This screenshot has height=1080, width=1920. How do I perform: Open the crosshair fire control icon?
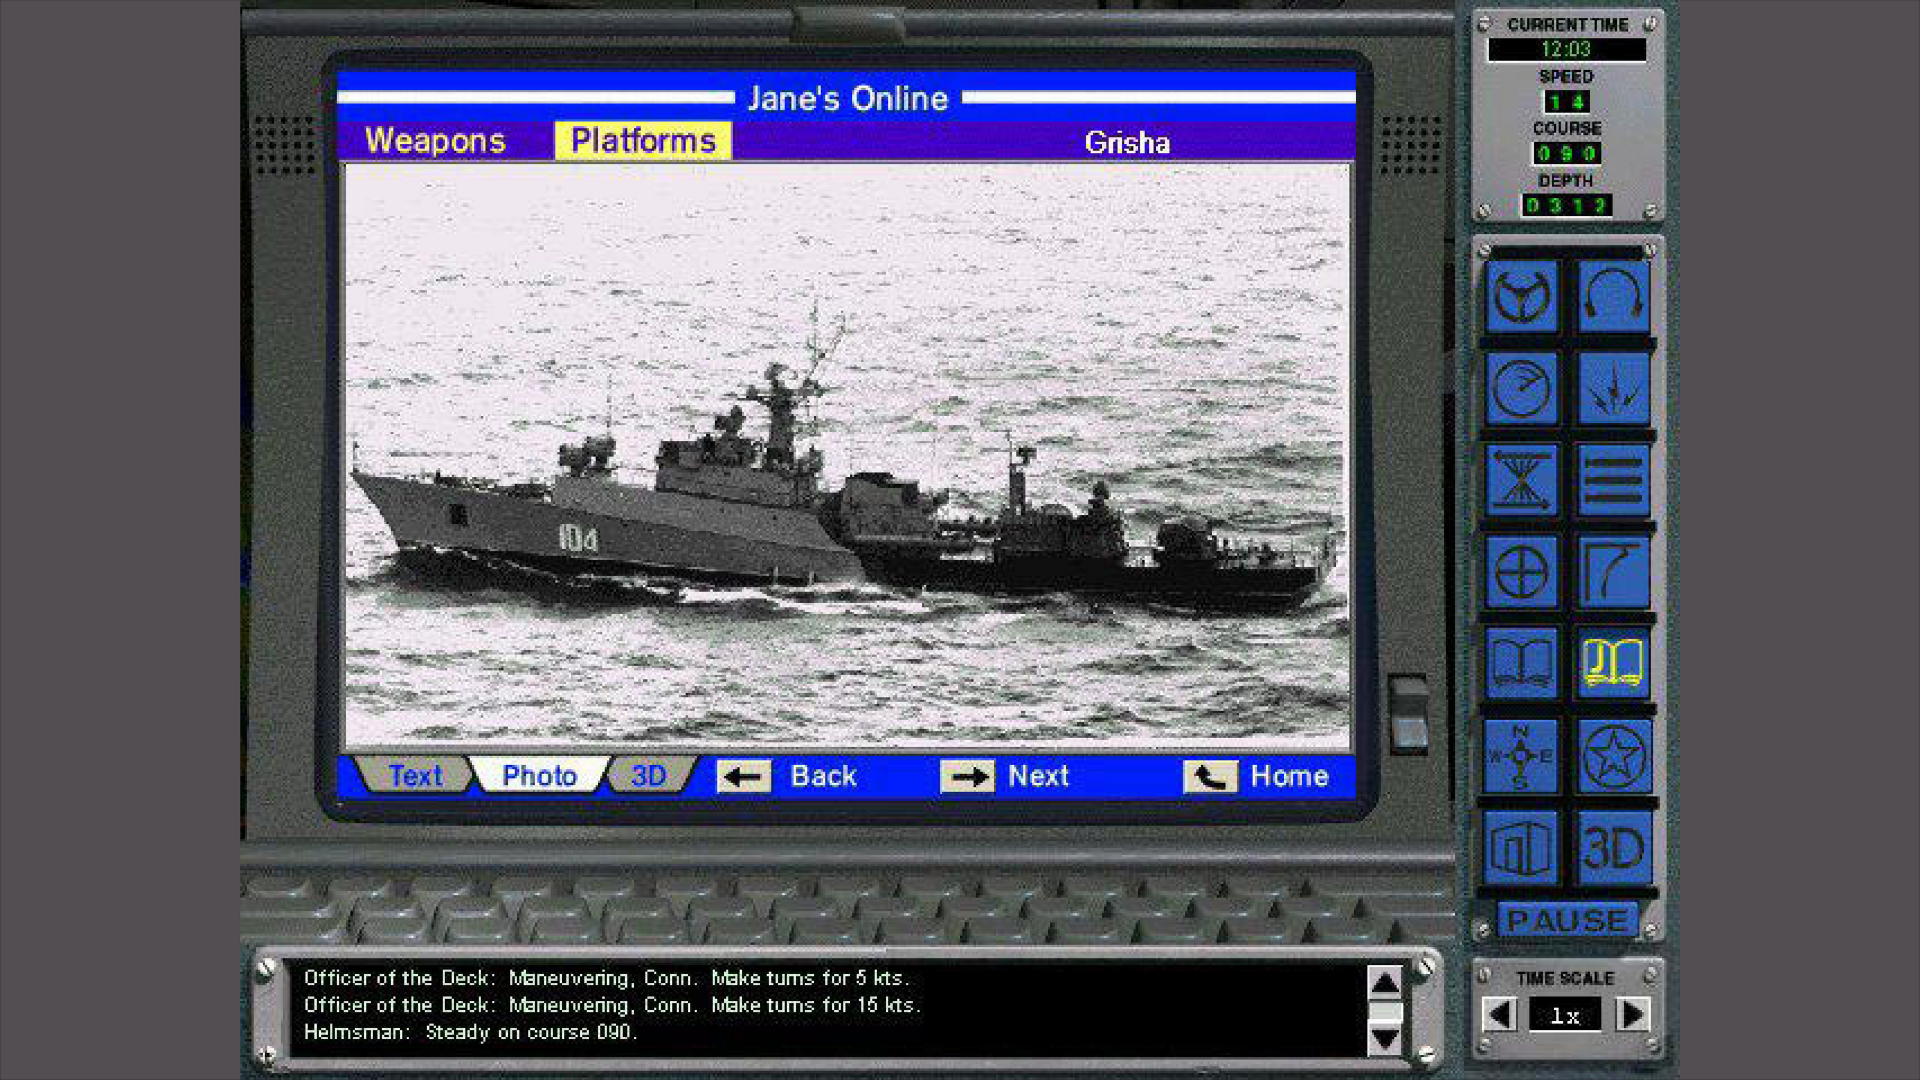coord(1521,573)
